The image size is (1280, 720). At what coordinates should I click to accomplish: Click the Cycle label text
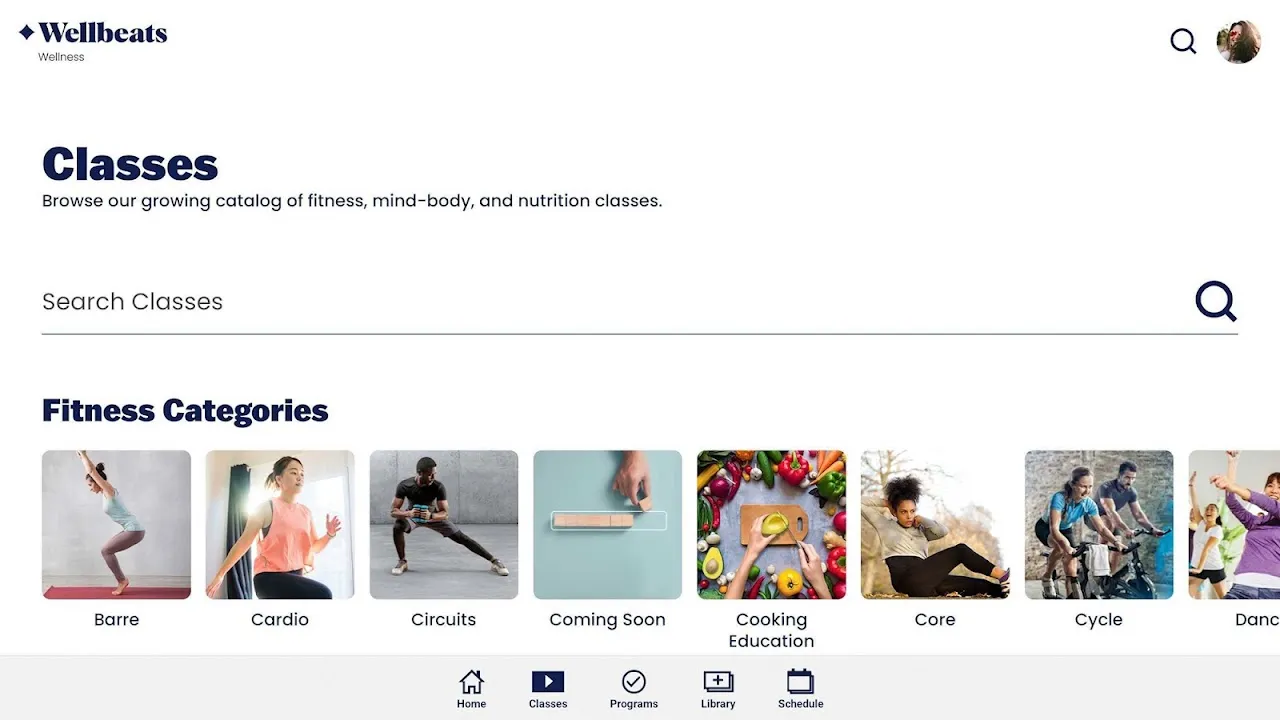[x=1099, y=620]
